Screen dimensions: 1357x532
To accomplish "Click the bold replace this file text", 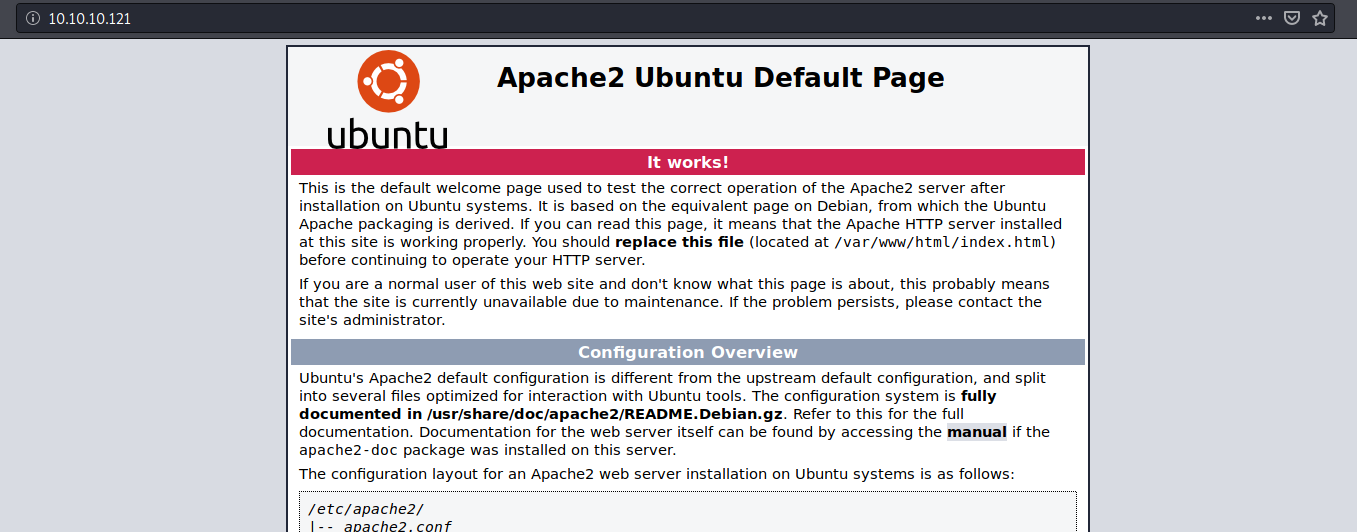I will coord(679,242).
